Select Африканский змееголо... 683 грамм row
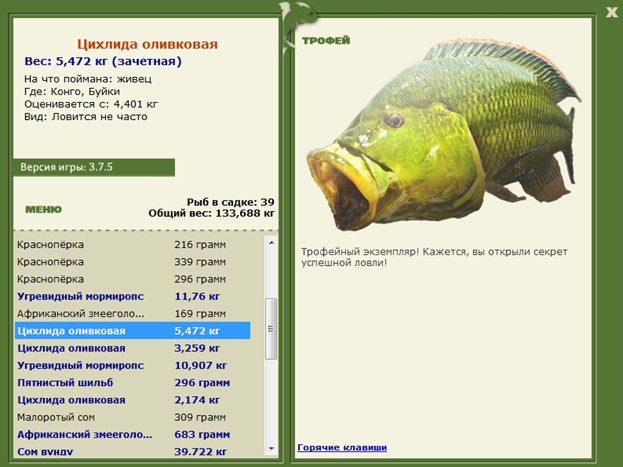The width and height of the screenshot is (623, 467). 133,434
